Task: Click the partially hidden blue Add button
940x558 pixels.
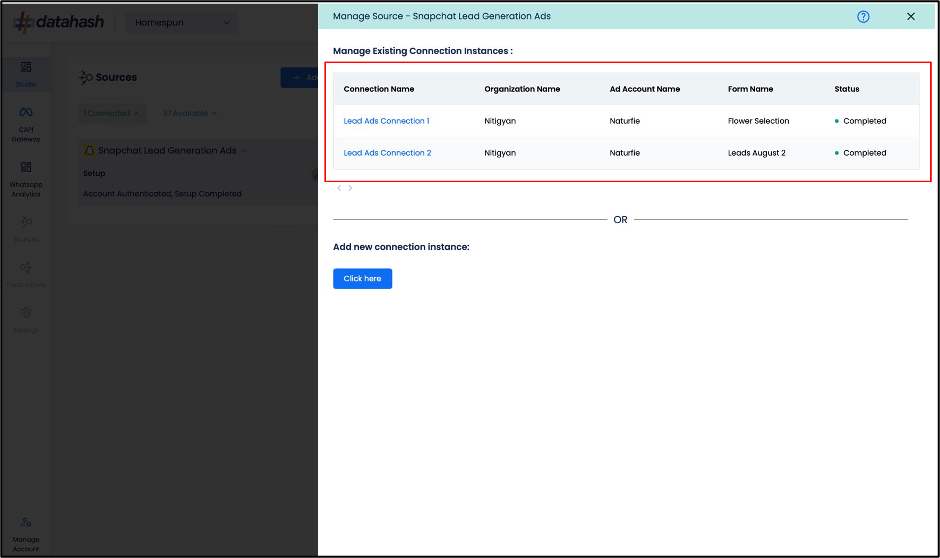Action: [x=299, y=77]
